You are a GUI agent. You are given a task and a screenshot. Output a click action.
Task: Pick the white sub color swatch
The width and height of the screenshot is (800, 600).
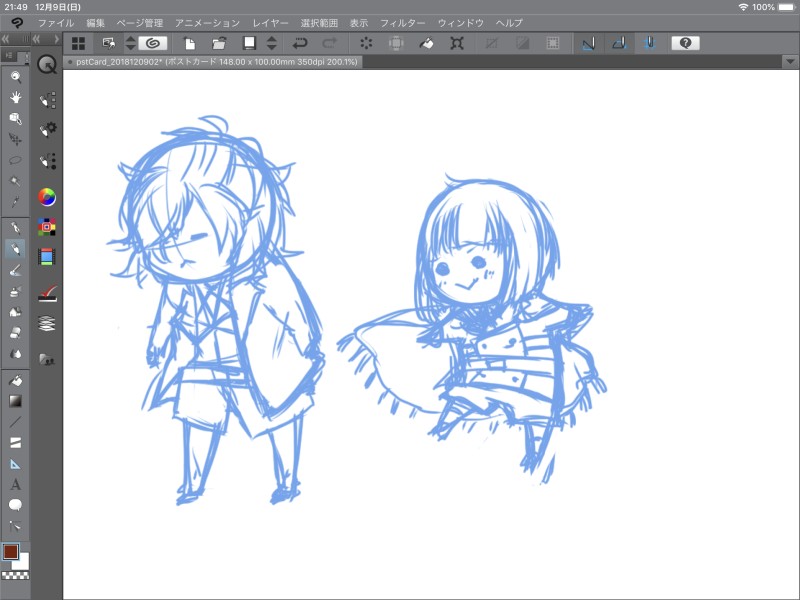tap(21, 561)
